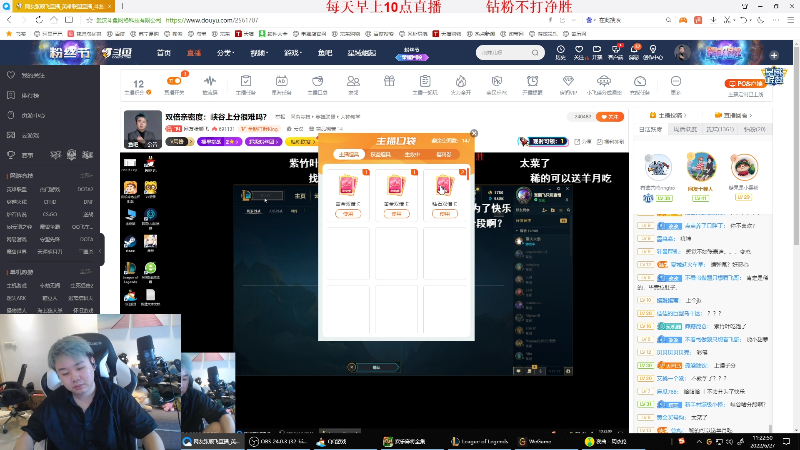Click the browser back arrow
The image size is (800, 450).
point(9,20)
